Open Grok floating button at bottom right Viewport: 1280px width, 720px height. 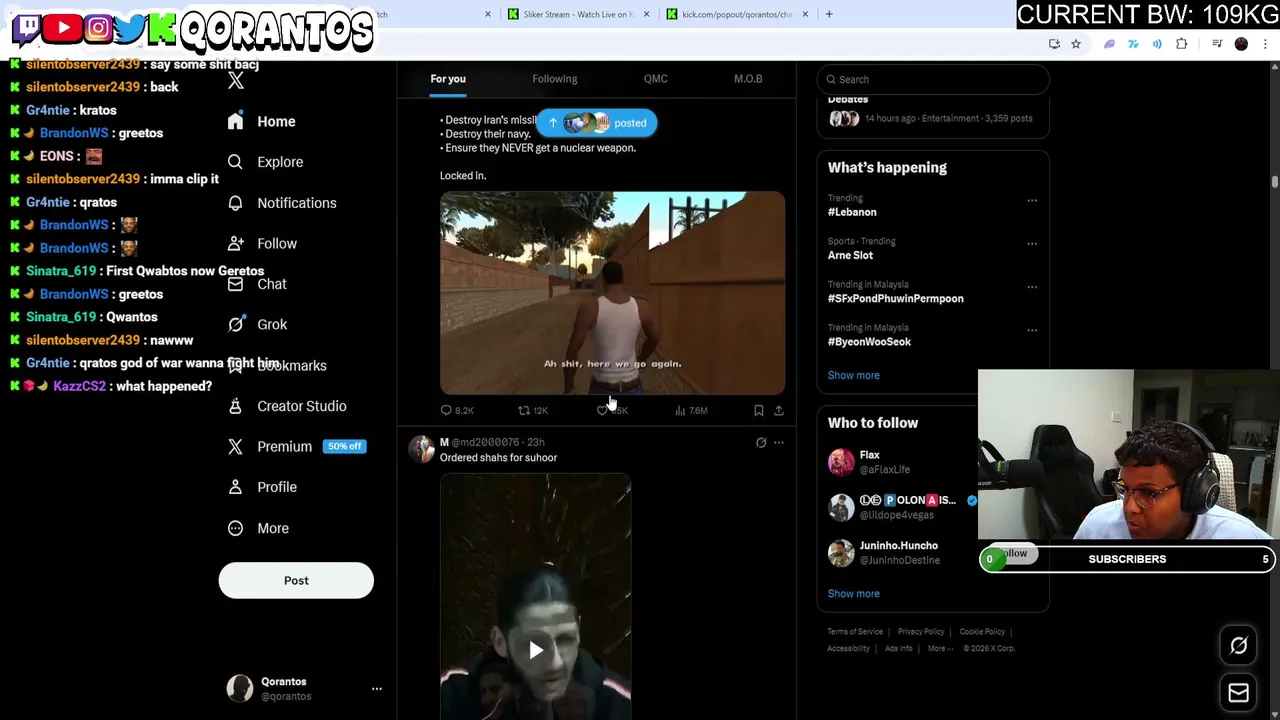pyautogui.click(x=1238, y=646)
